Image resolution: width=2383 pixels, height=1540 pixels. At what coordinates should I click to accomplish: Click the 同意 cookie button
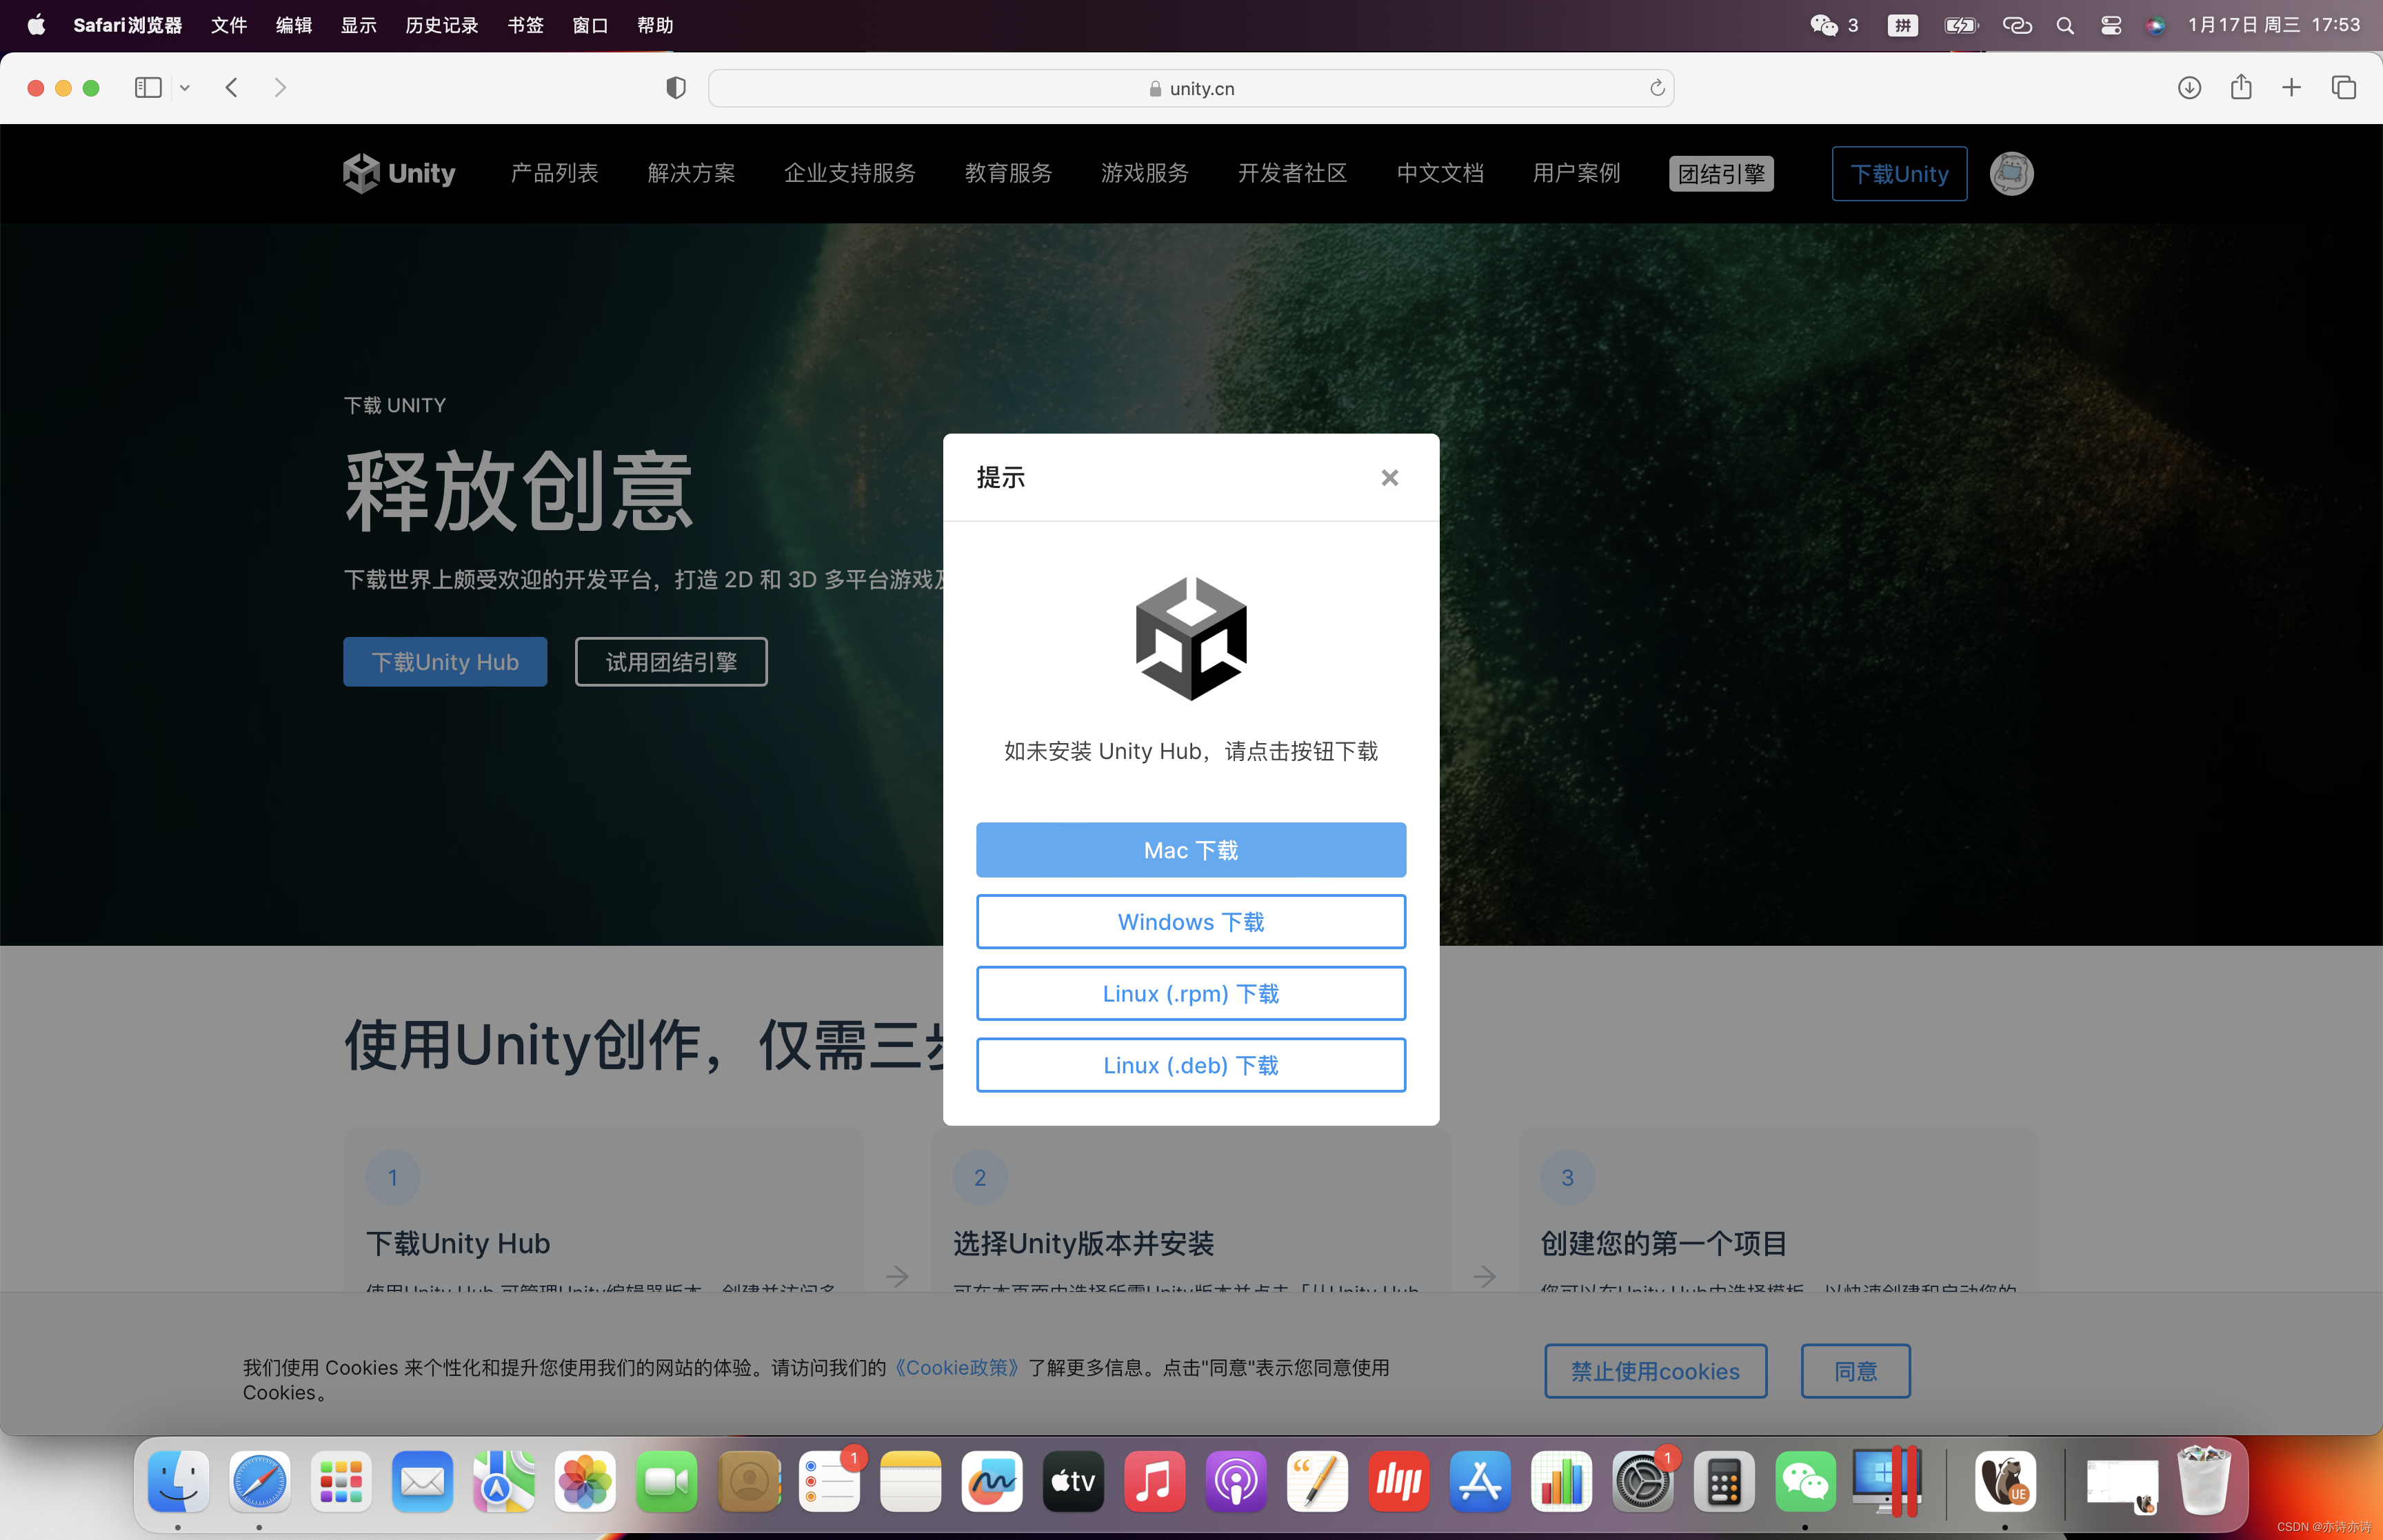1855,1371
